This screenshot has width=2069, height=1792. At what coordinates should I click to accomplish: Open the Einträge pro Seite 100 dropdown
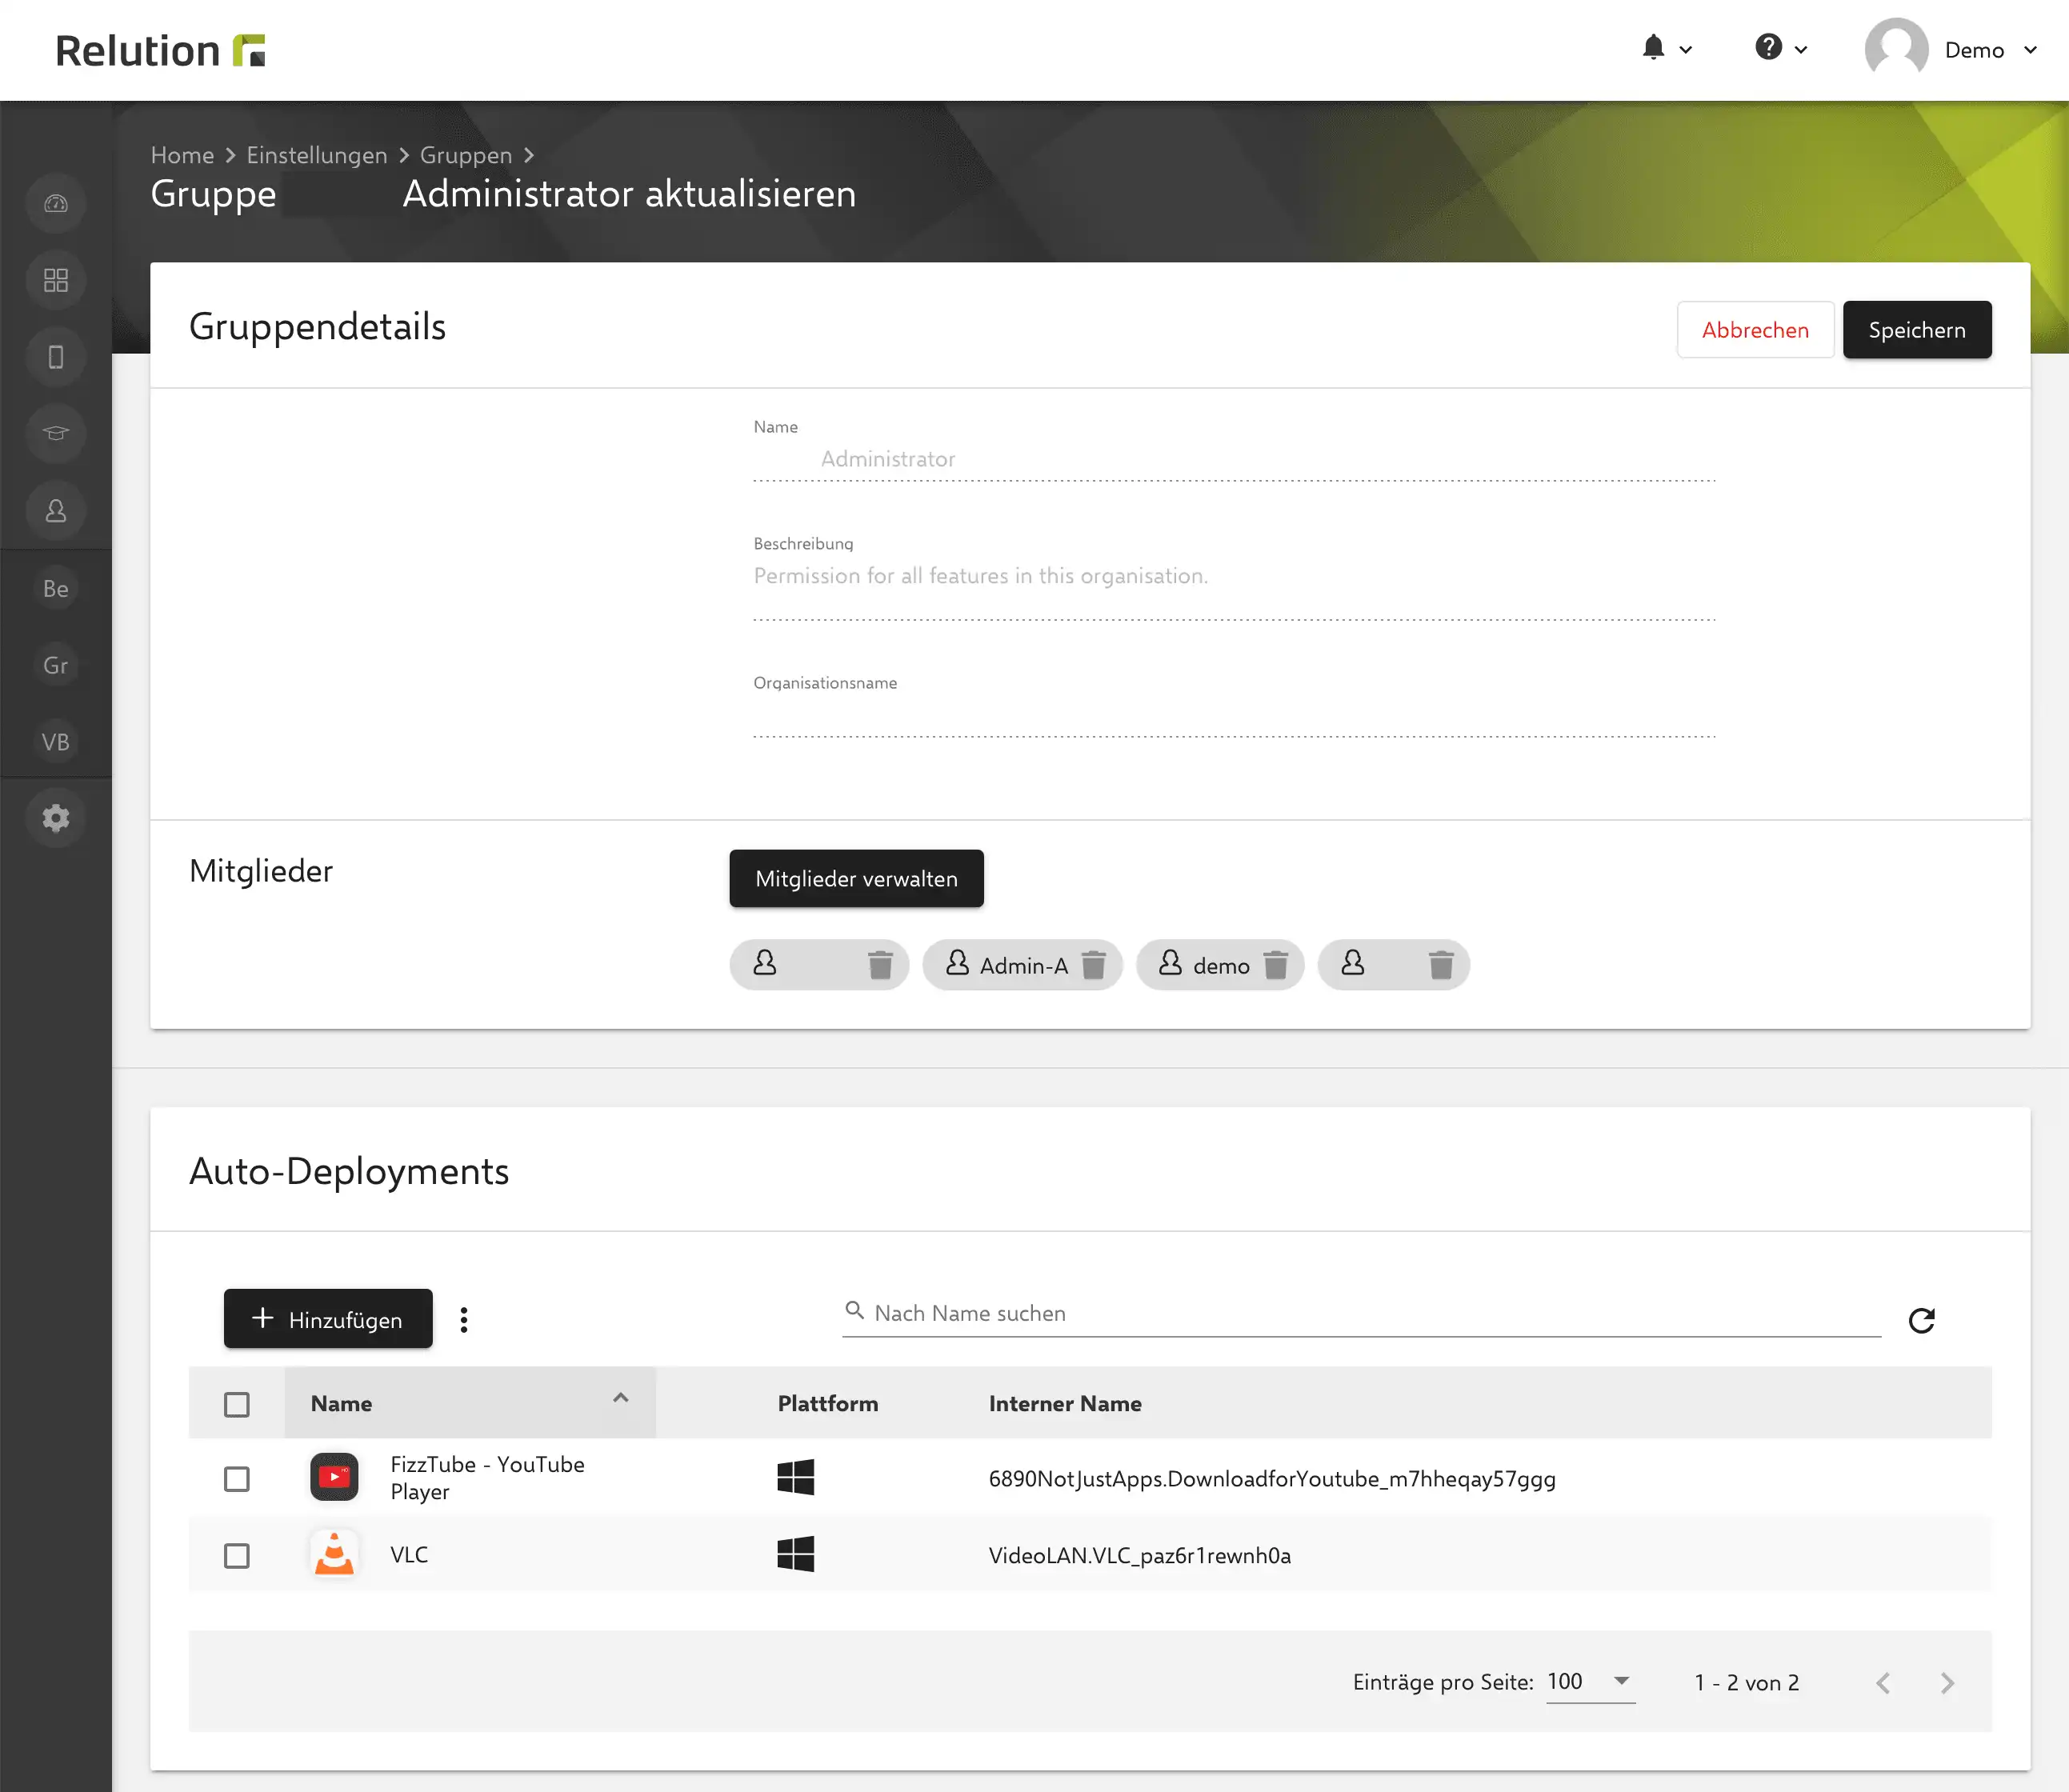point(1590,1682)
